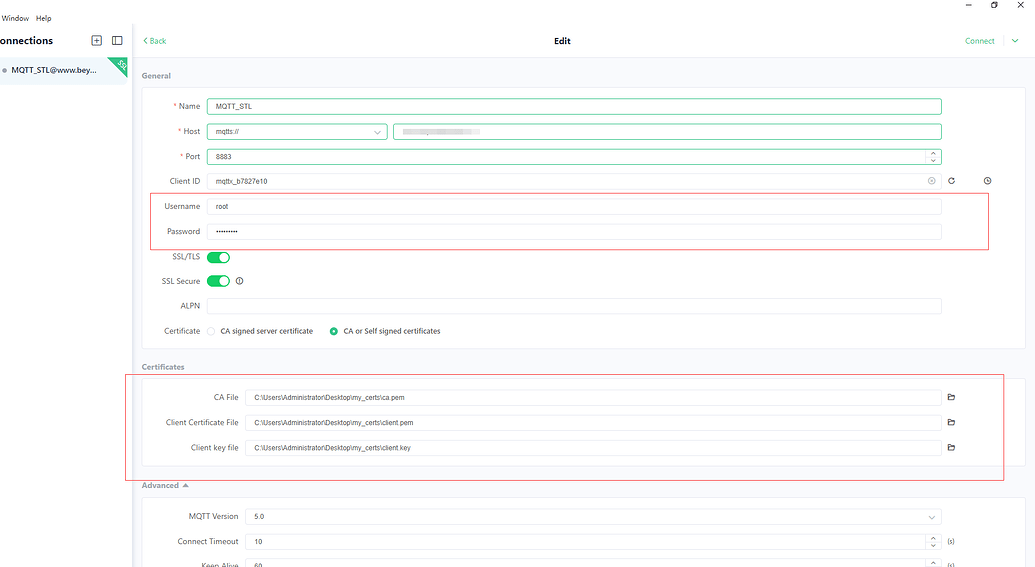1035x567 pixels.
Task: Toggle the connections list layout icon
Action: point(117,41)
